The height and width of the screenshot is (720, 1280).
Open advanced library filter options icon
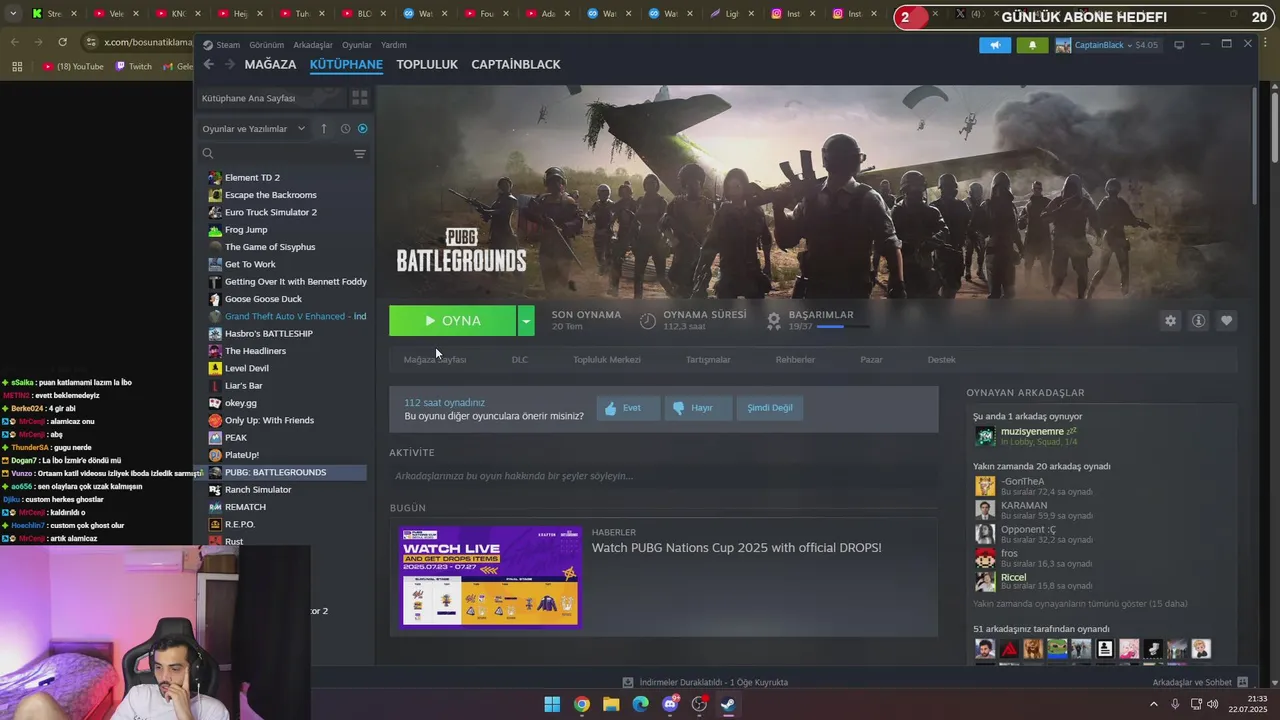(x=360, y=154)
